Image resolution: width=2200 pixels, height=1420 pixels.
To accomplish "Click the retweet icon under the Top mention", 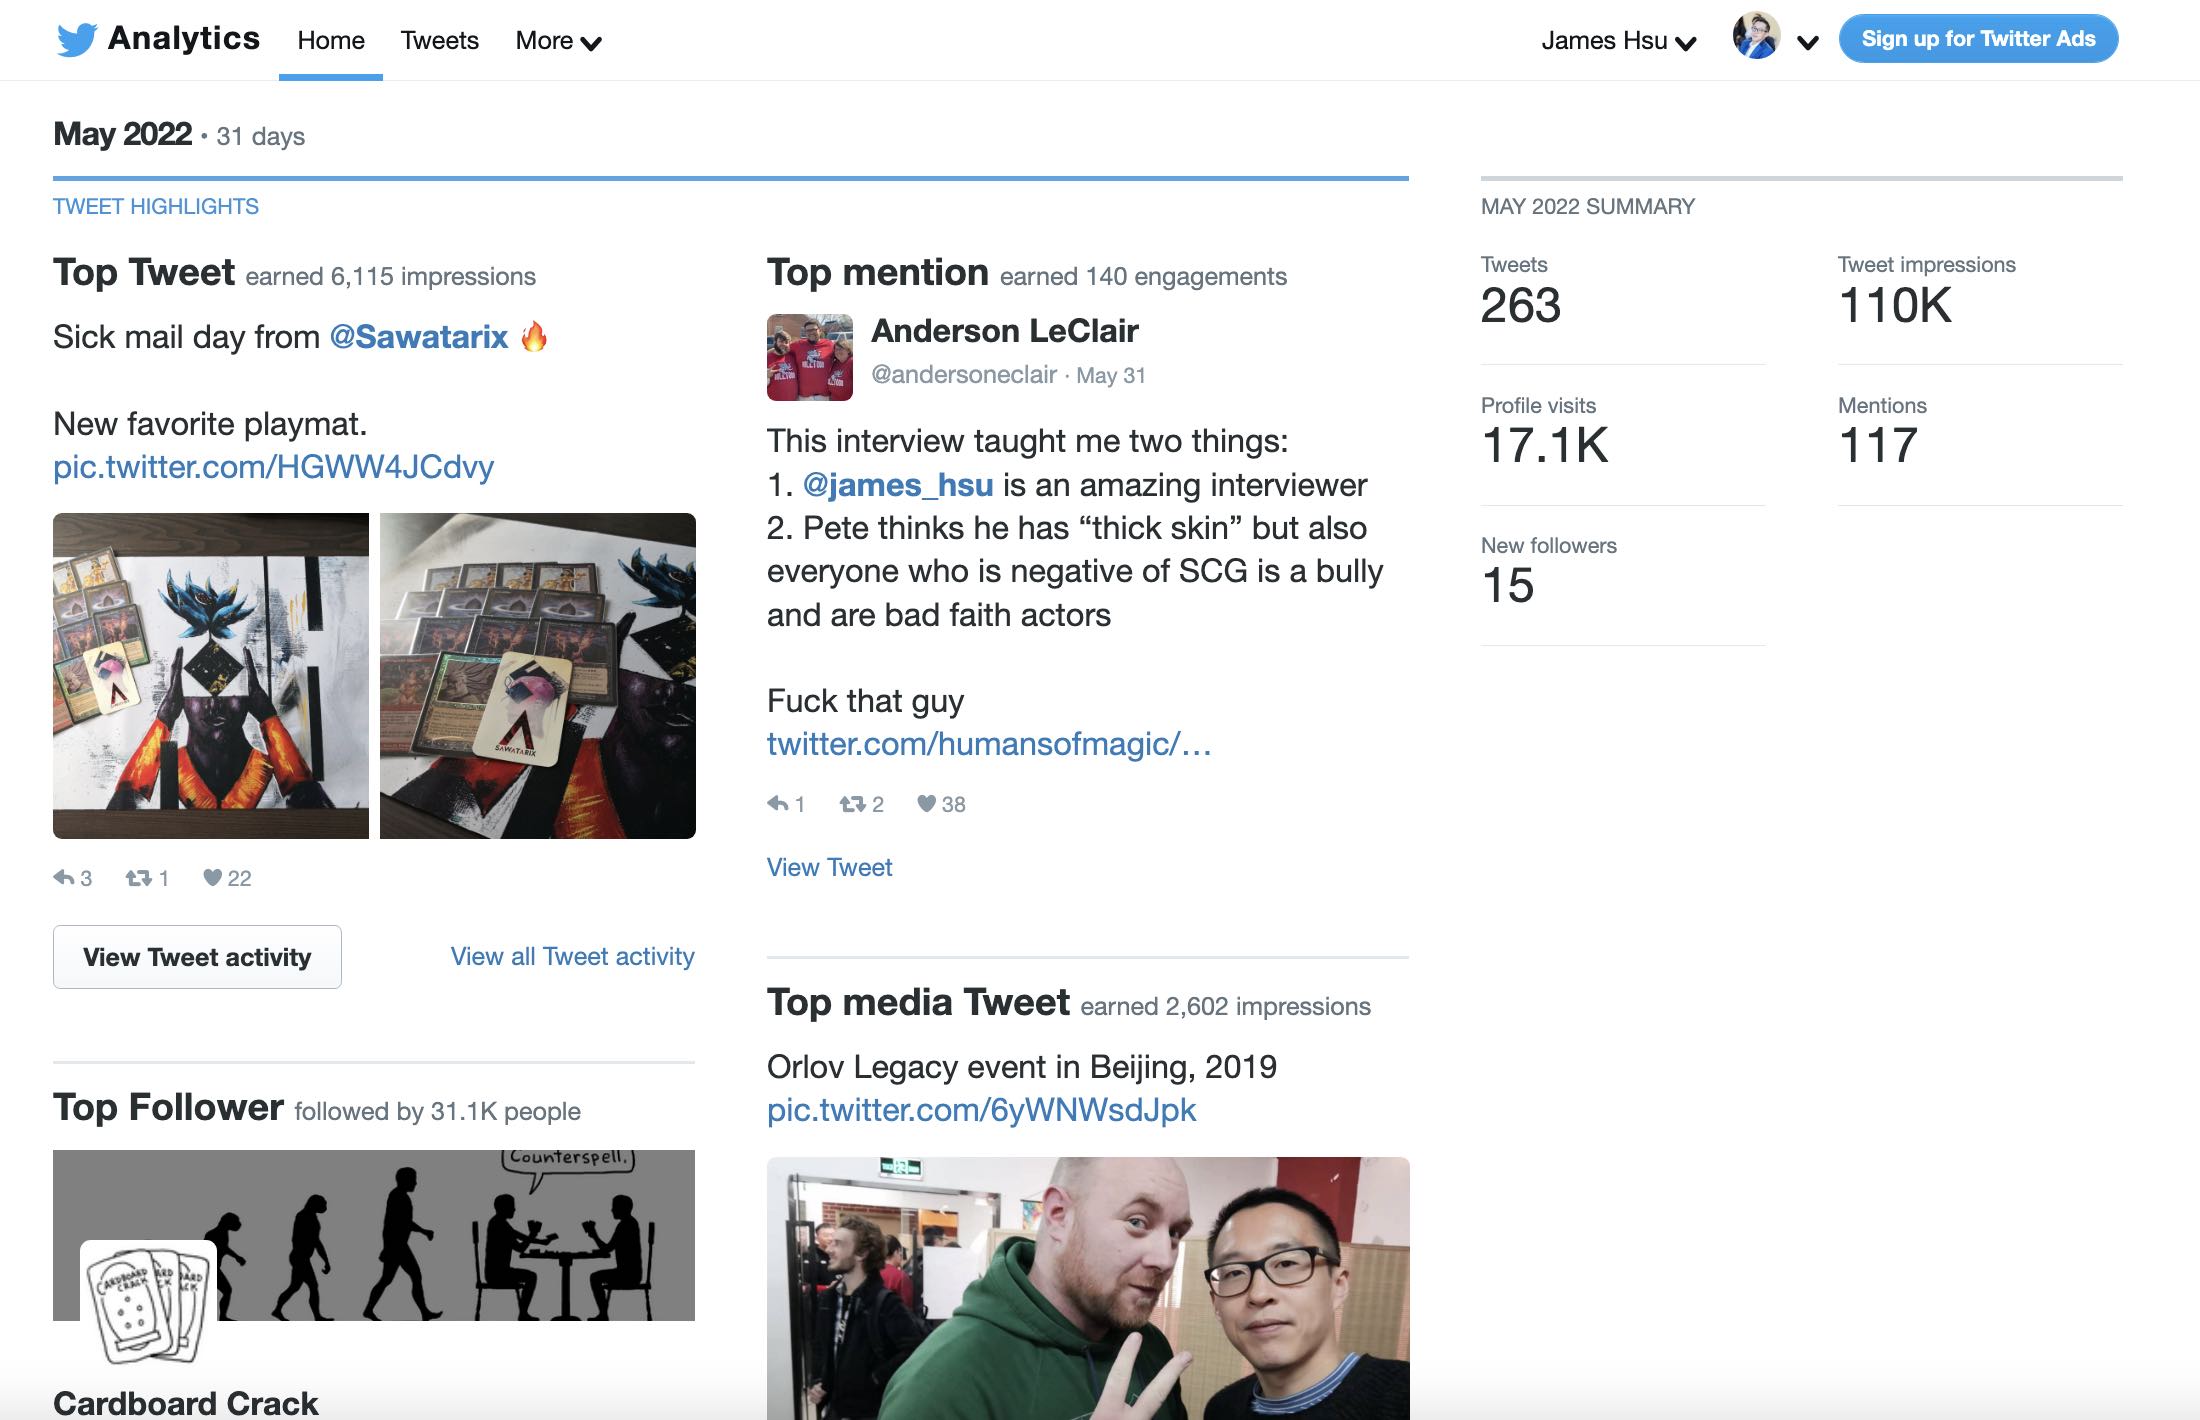I will (852, 804).
